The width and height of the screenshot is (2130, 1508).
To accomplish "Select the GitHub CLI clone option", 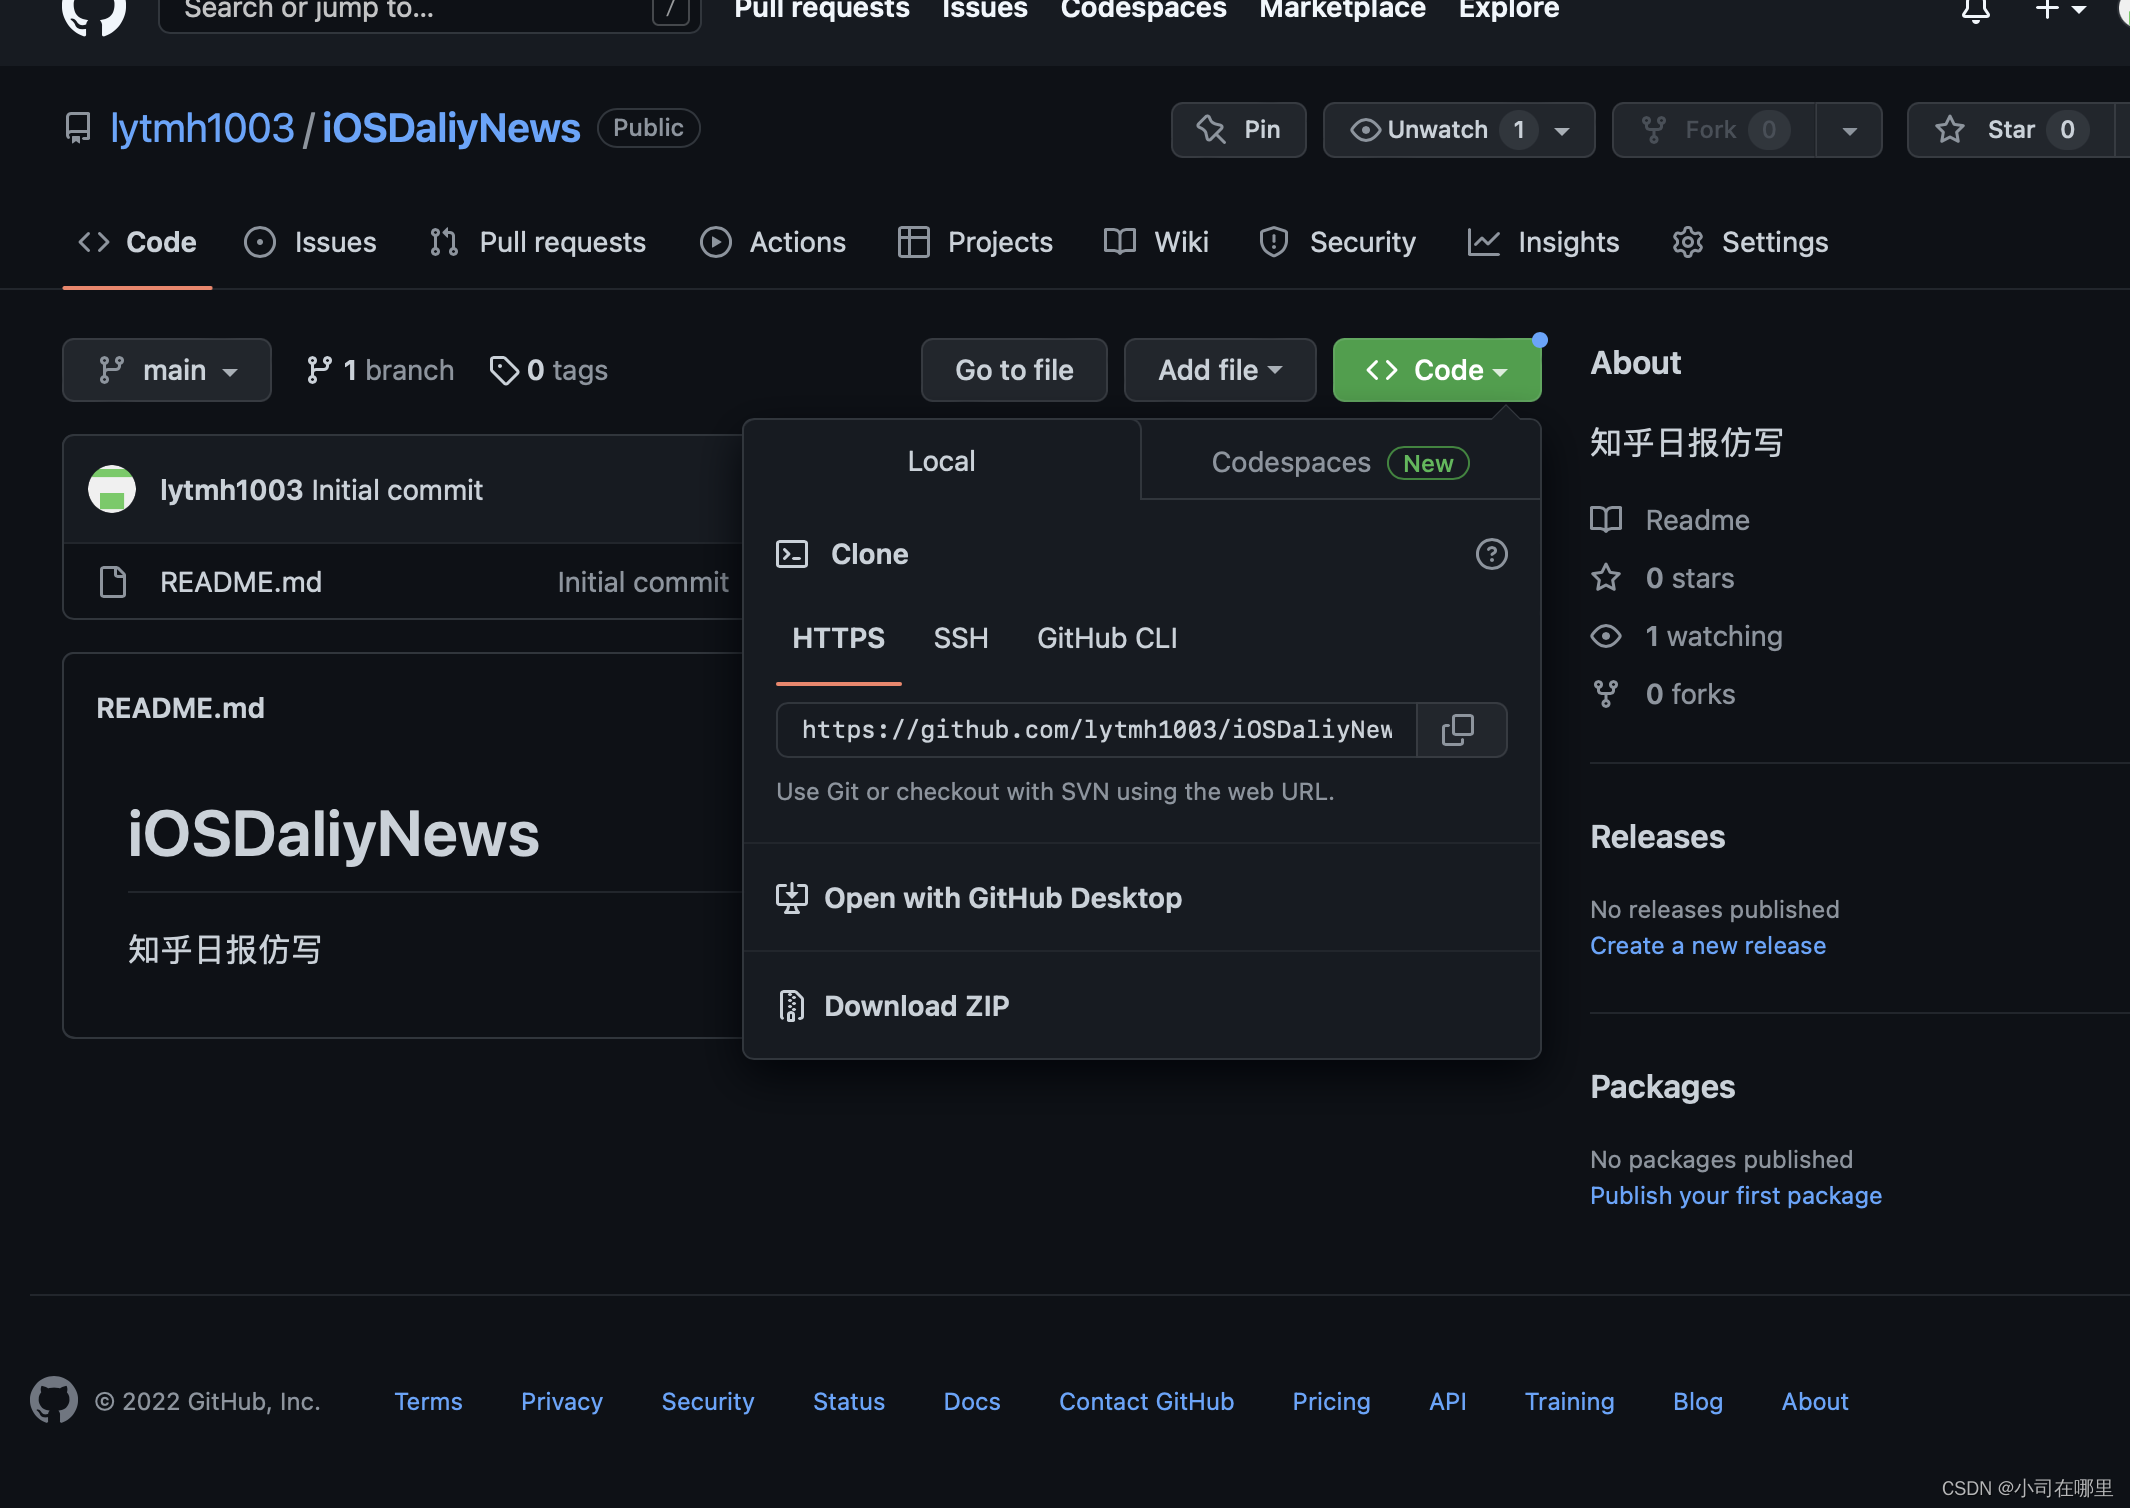I will 1107,638.
